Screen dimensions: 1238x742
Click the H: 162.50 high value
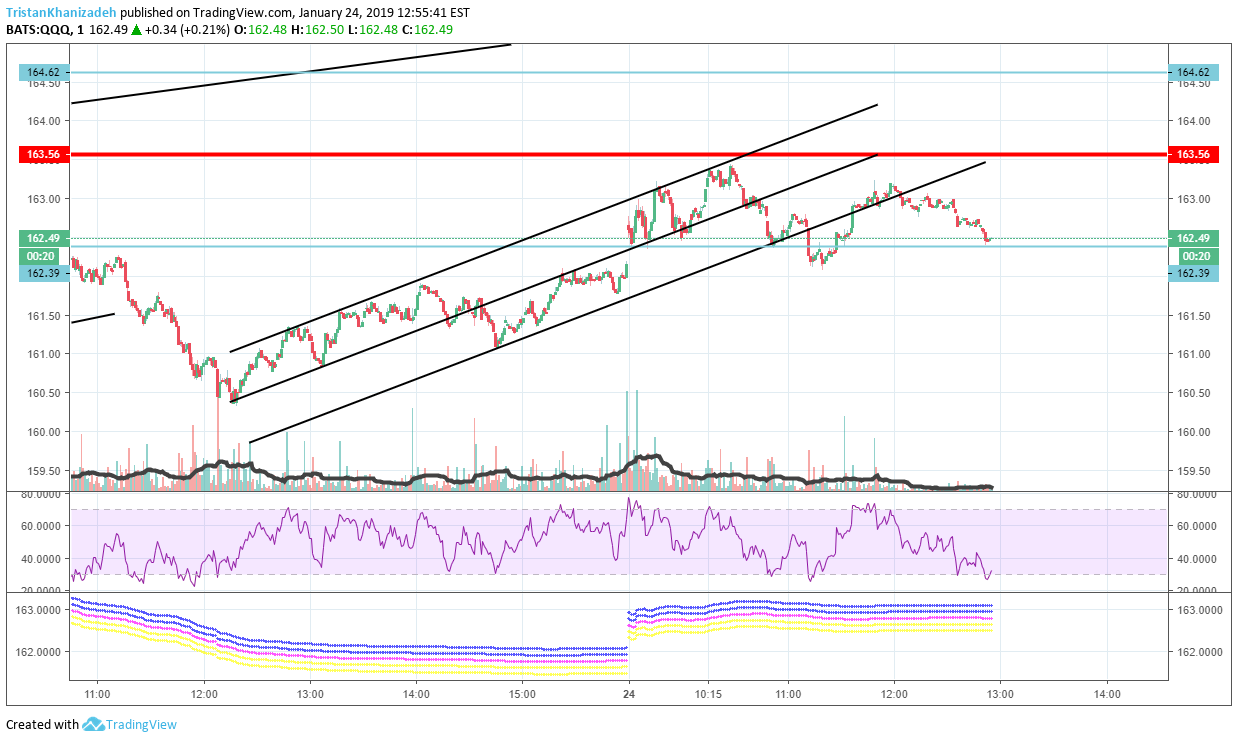[x=318, y=30]
